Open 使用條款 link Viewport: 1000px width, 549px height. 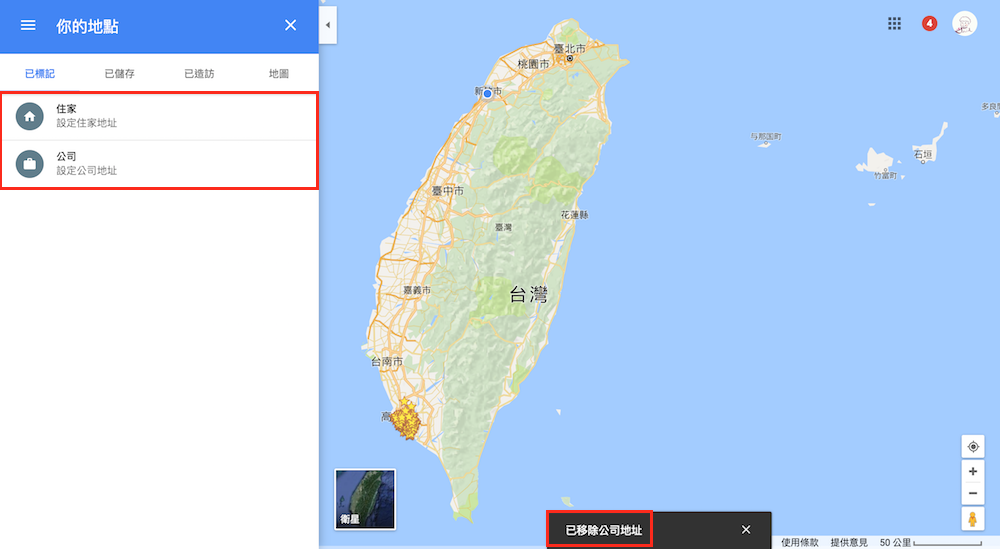click(x=800, y=543)
